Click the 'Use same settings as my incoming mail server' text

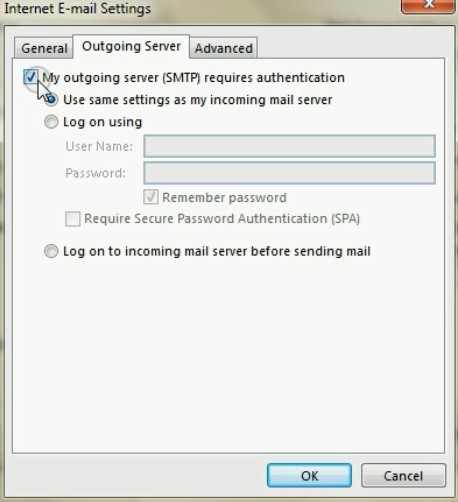[198, 100]
